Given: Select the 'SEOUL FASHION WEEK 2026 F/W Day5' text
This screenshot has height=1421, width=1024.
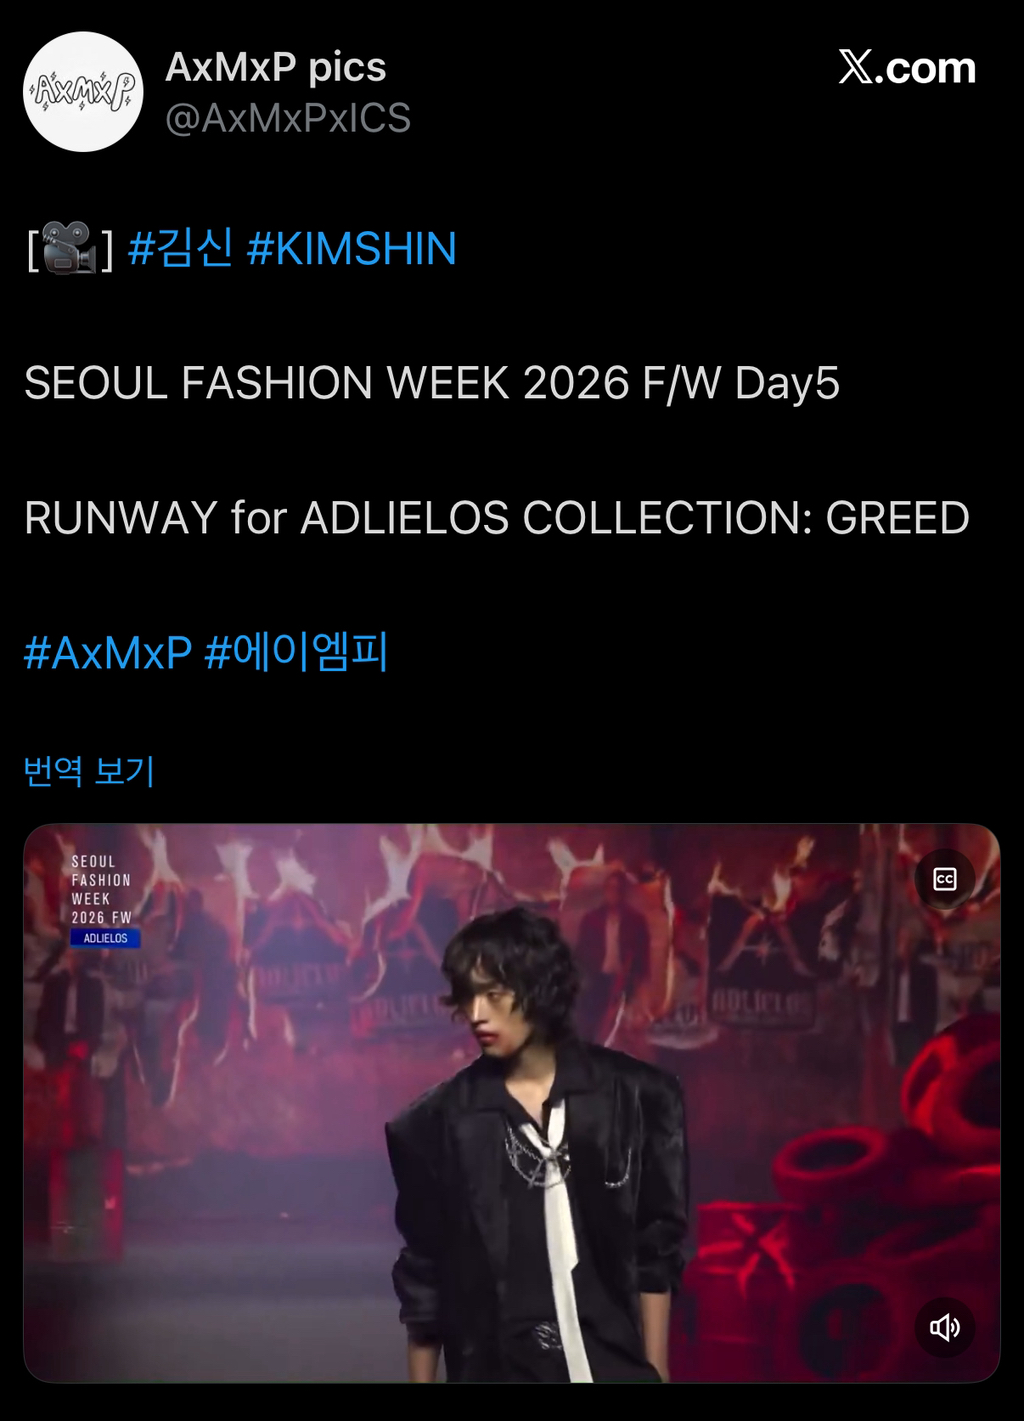Looking at the screenshot, I should tap(432, 383).
